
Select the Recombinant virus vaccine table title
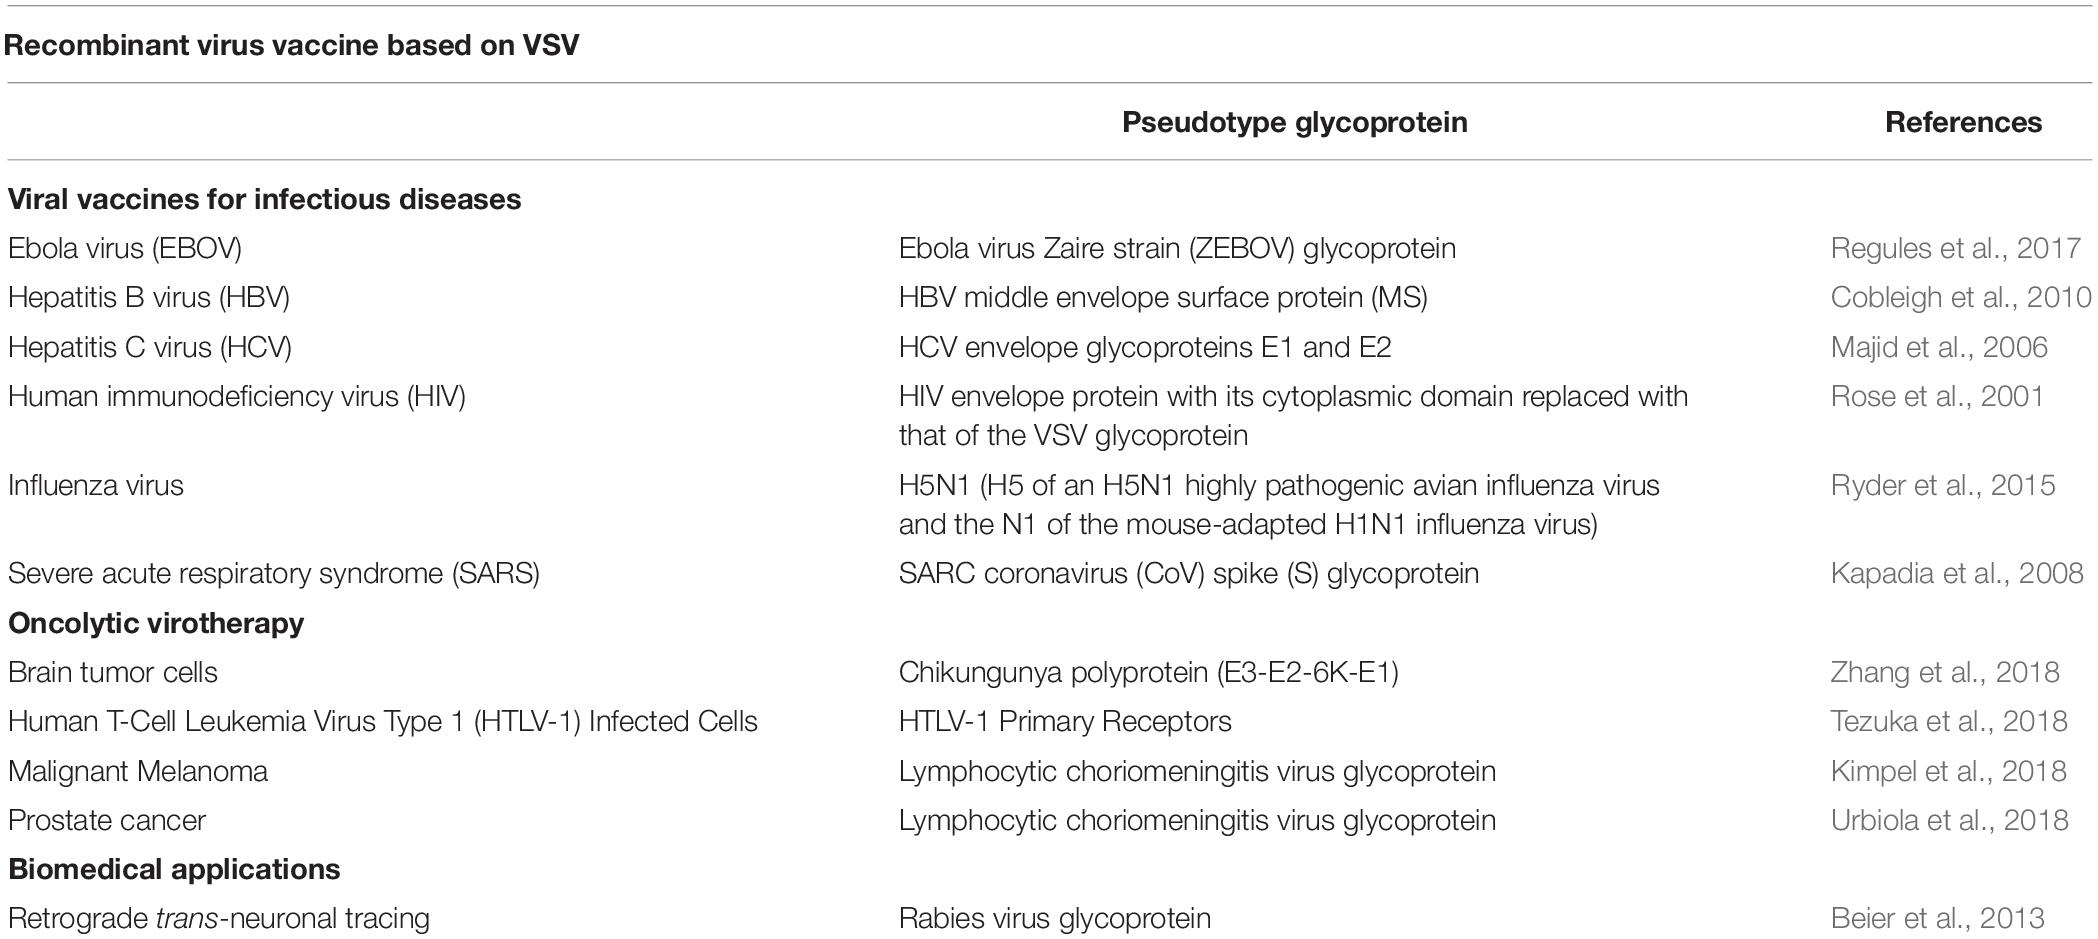(292, 45)
